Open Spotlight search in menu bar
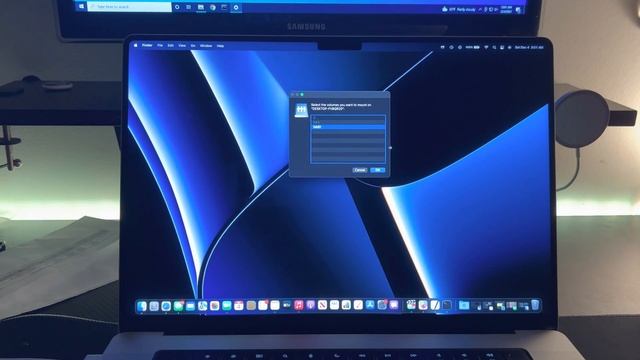Image resolution: width=640 pixels, height=360 pixels. 494,47
